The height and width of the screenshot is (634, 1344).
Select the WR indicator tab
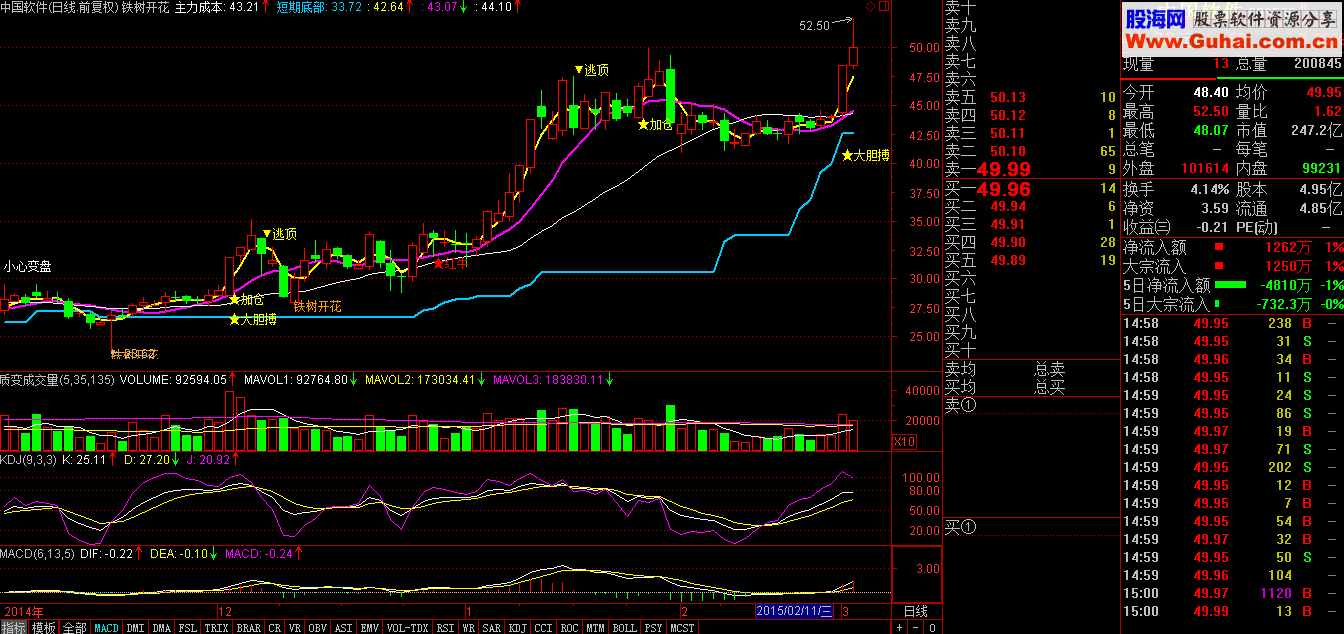click(x=468, y=627)
